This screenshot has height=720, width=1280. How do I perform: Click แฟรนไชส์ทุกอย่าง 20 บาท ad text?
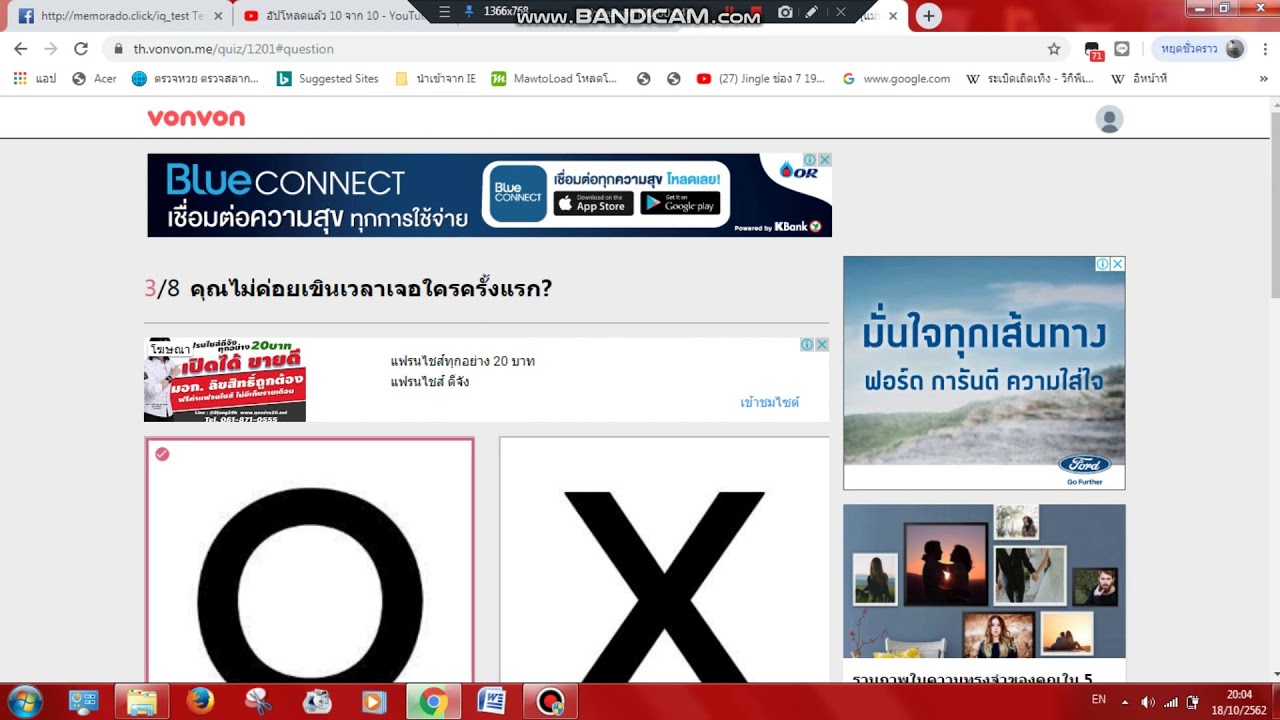coord(463,361)
